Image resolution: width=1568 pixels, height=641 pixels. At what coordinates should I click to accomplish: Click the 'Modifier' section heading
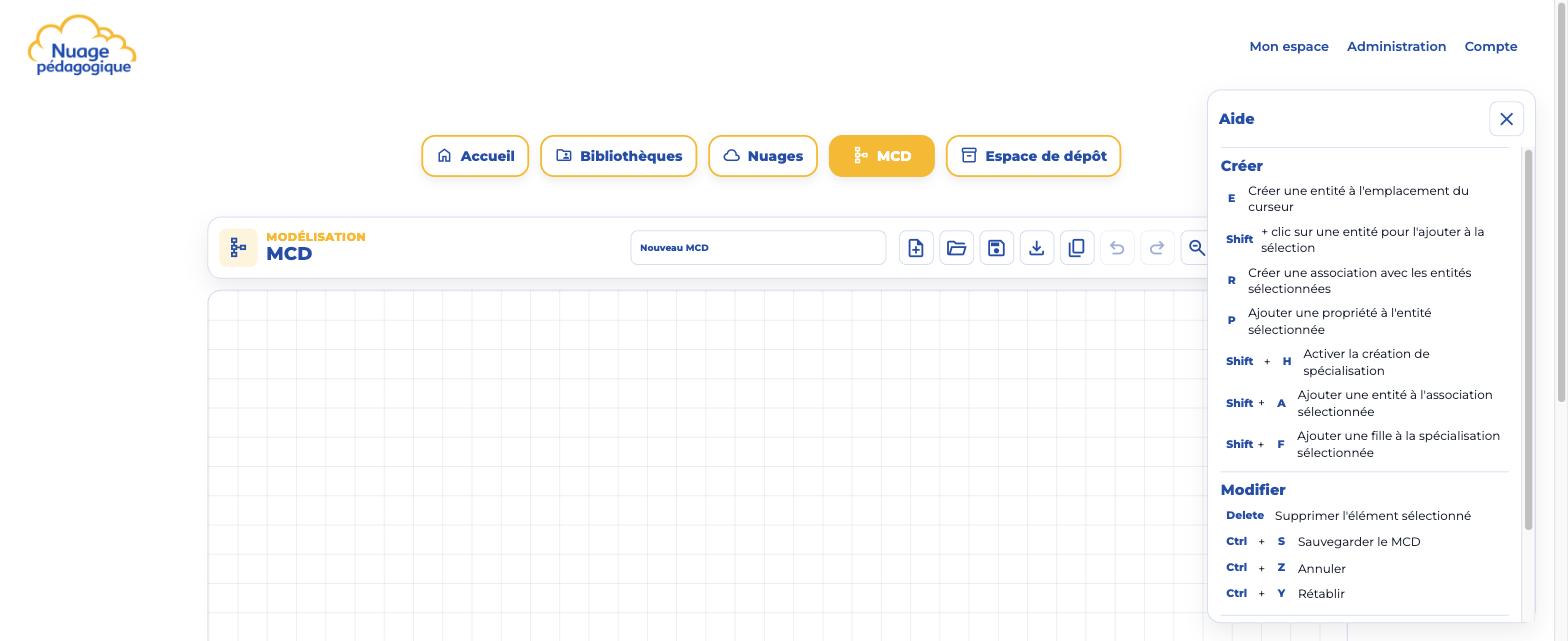[1253, 490]
